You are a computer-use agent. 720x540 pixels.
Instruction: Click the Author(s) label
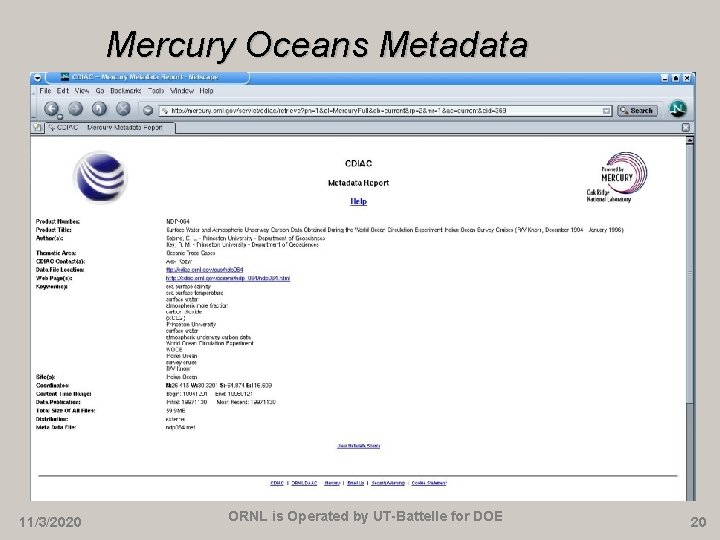[x=49, y=238]
